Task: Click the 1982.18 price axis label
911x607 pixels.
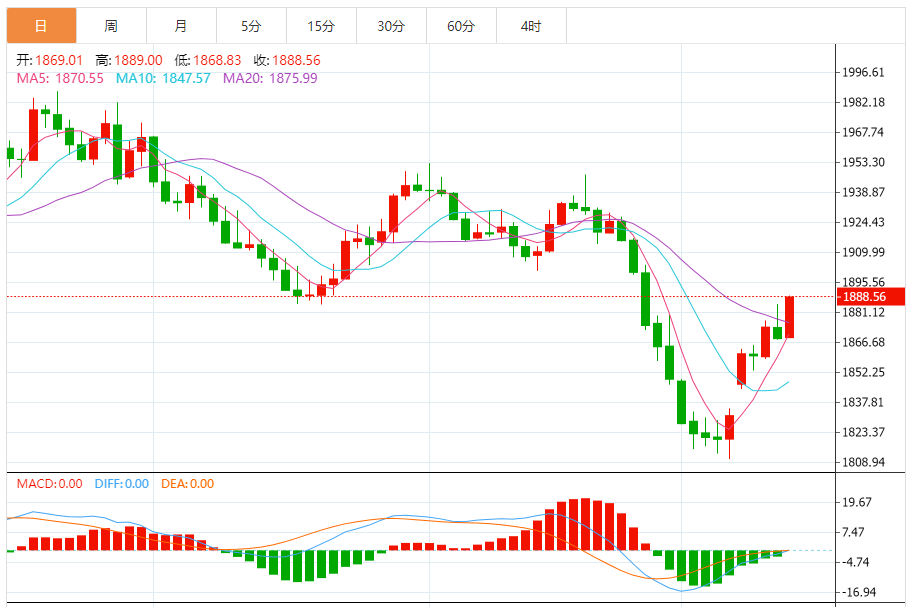Action: [x=863, y=102]
